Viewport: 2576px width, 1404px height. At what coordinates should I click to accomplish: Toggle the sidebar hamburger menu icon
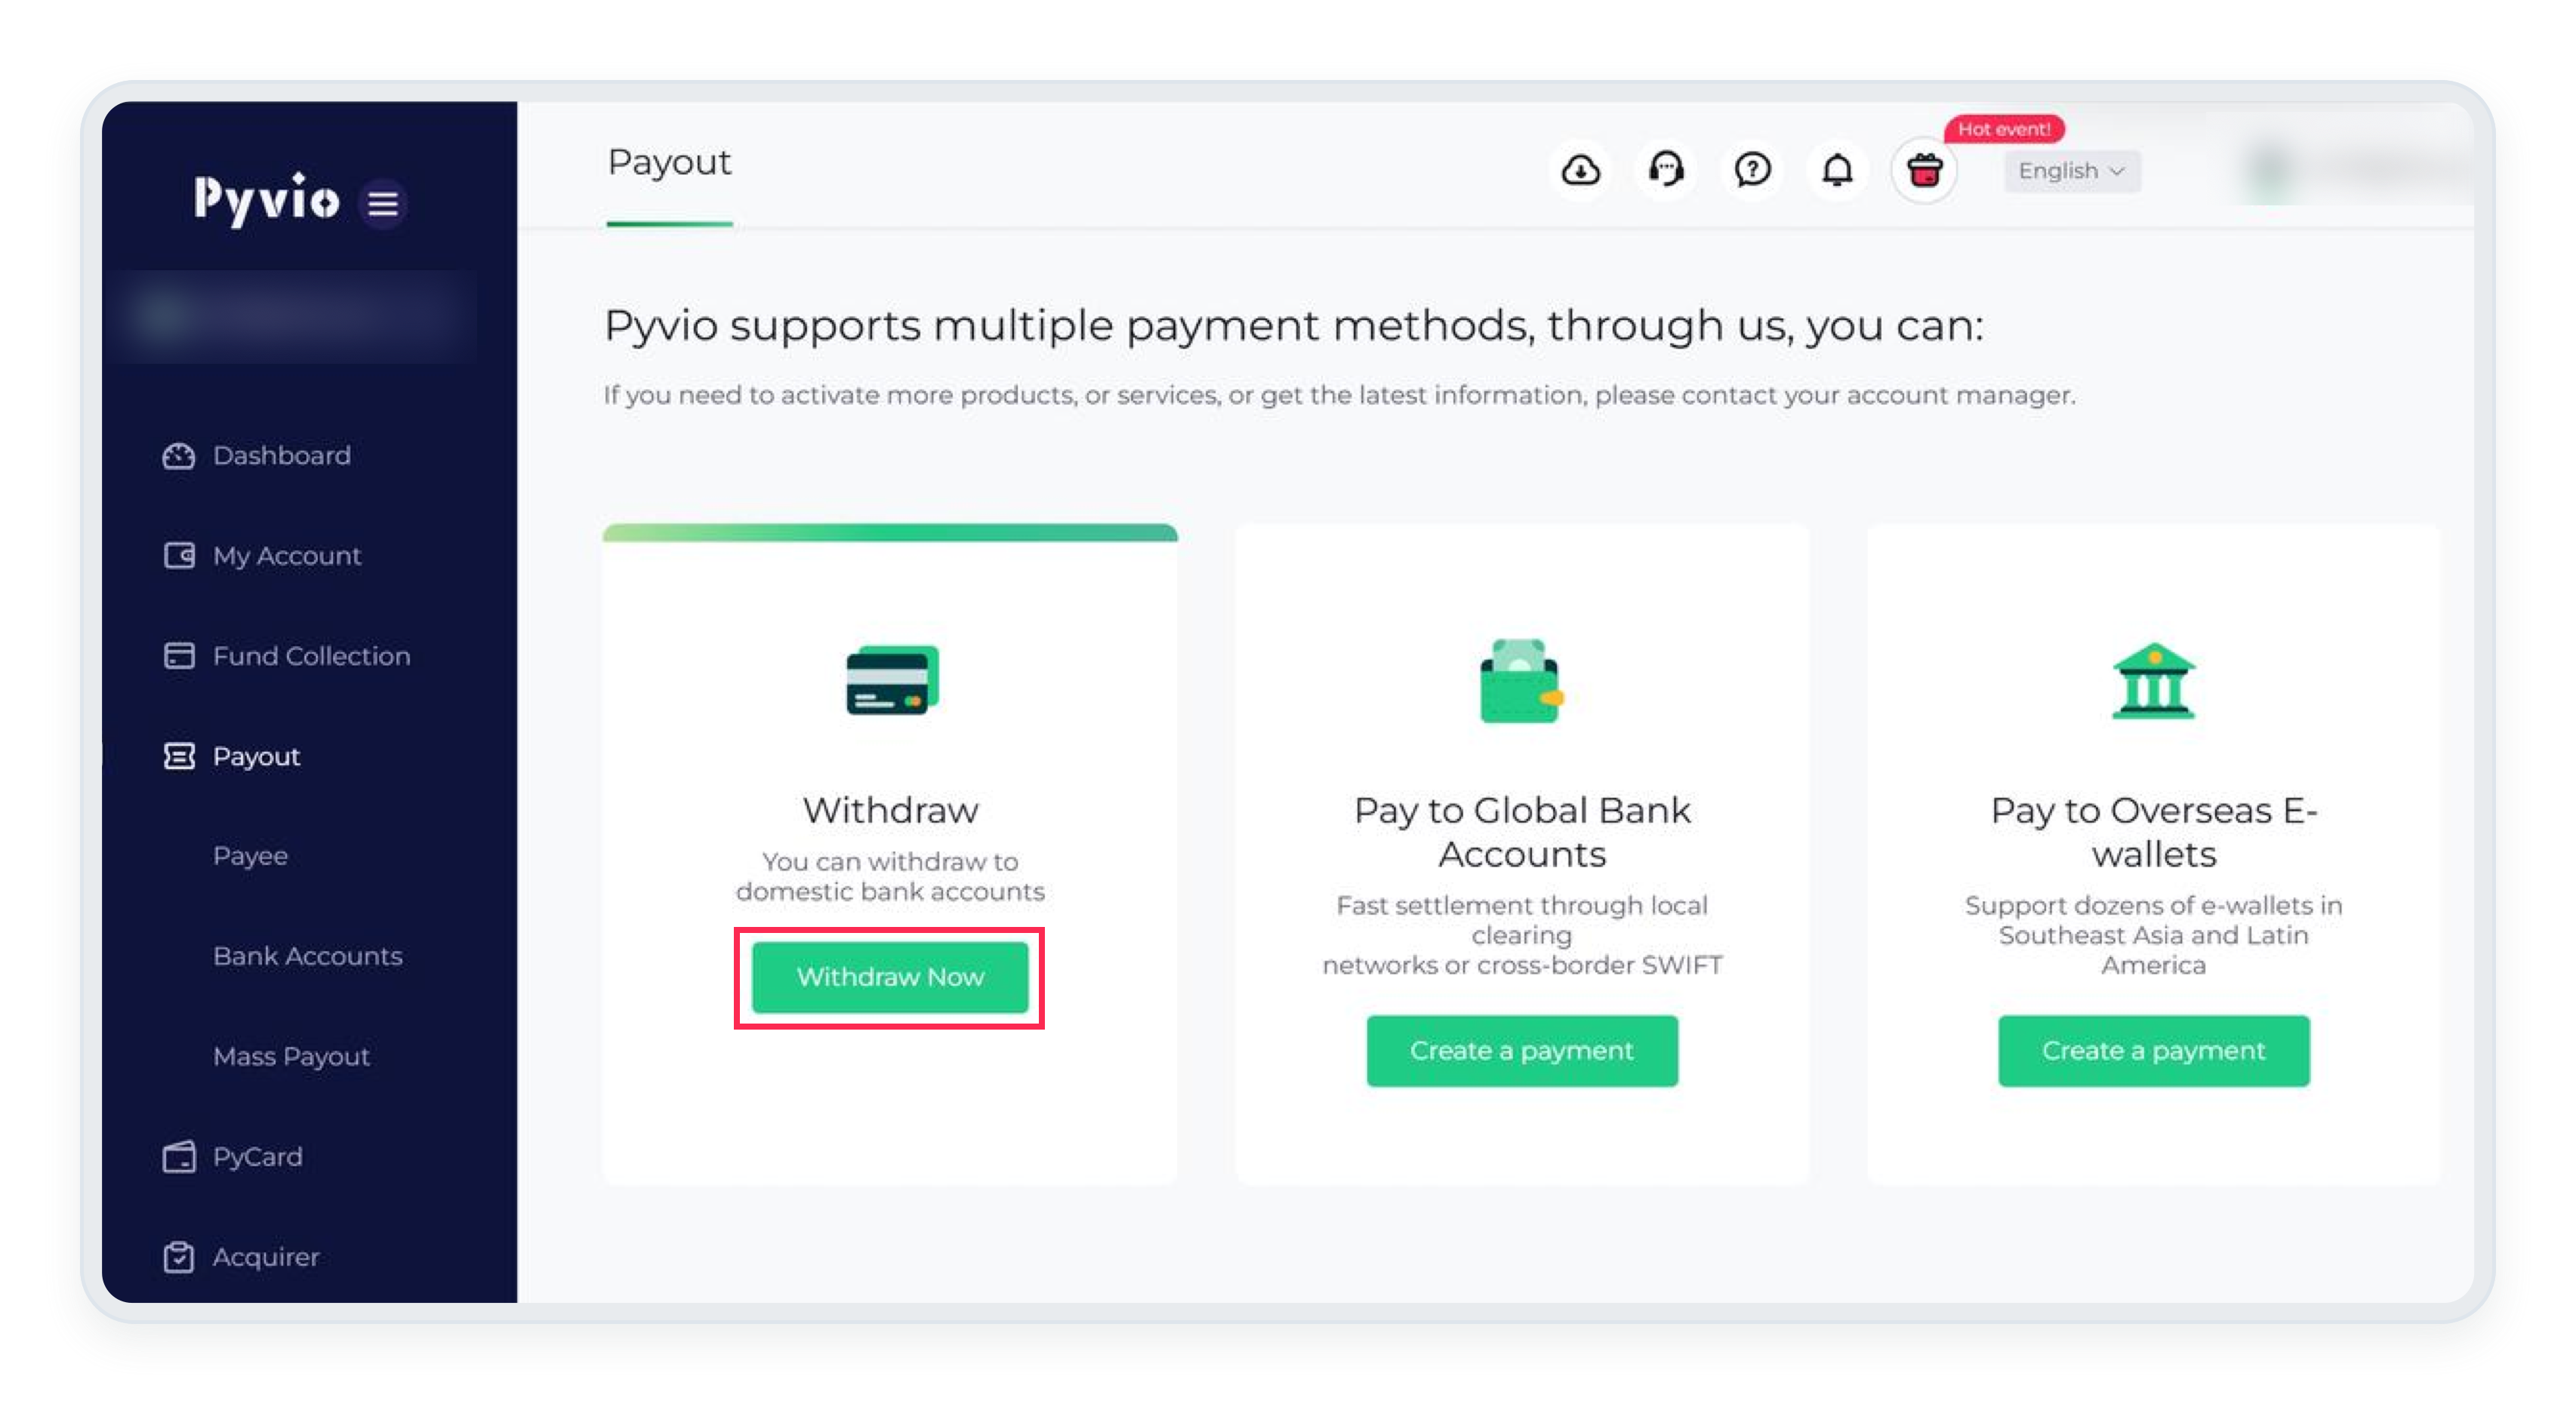click(383, 204)
